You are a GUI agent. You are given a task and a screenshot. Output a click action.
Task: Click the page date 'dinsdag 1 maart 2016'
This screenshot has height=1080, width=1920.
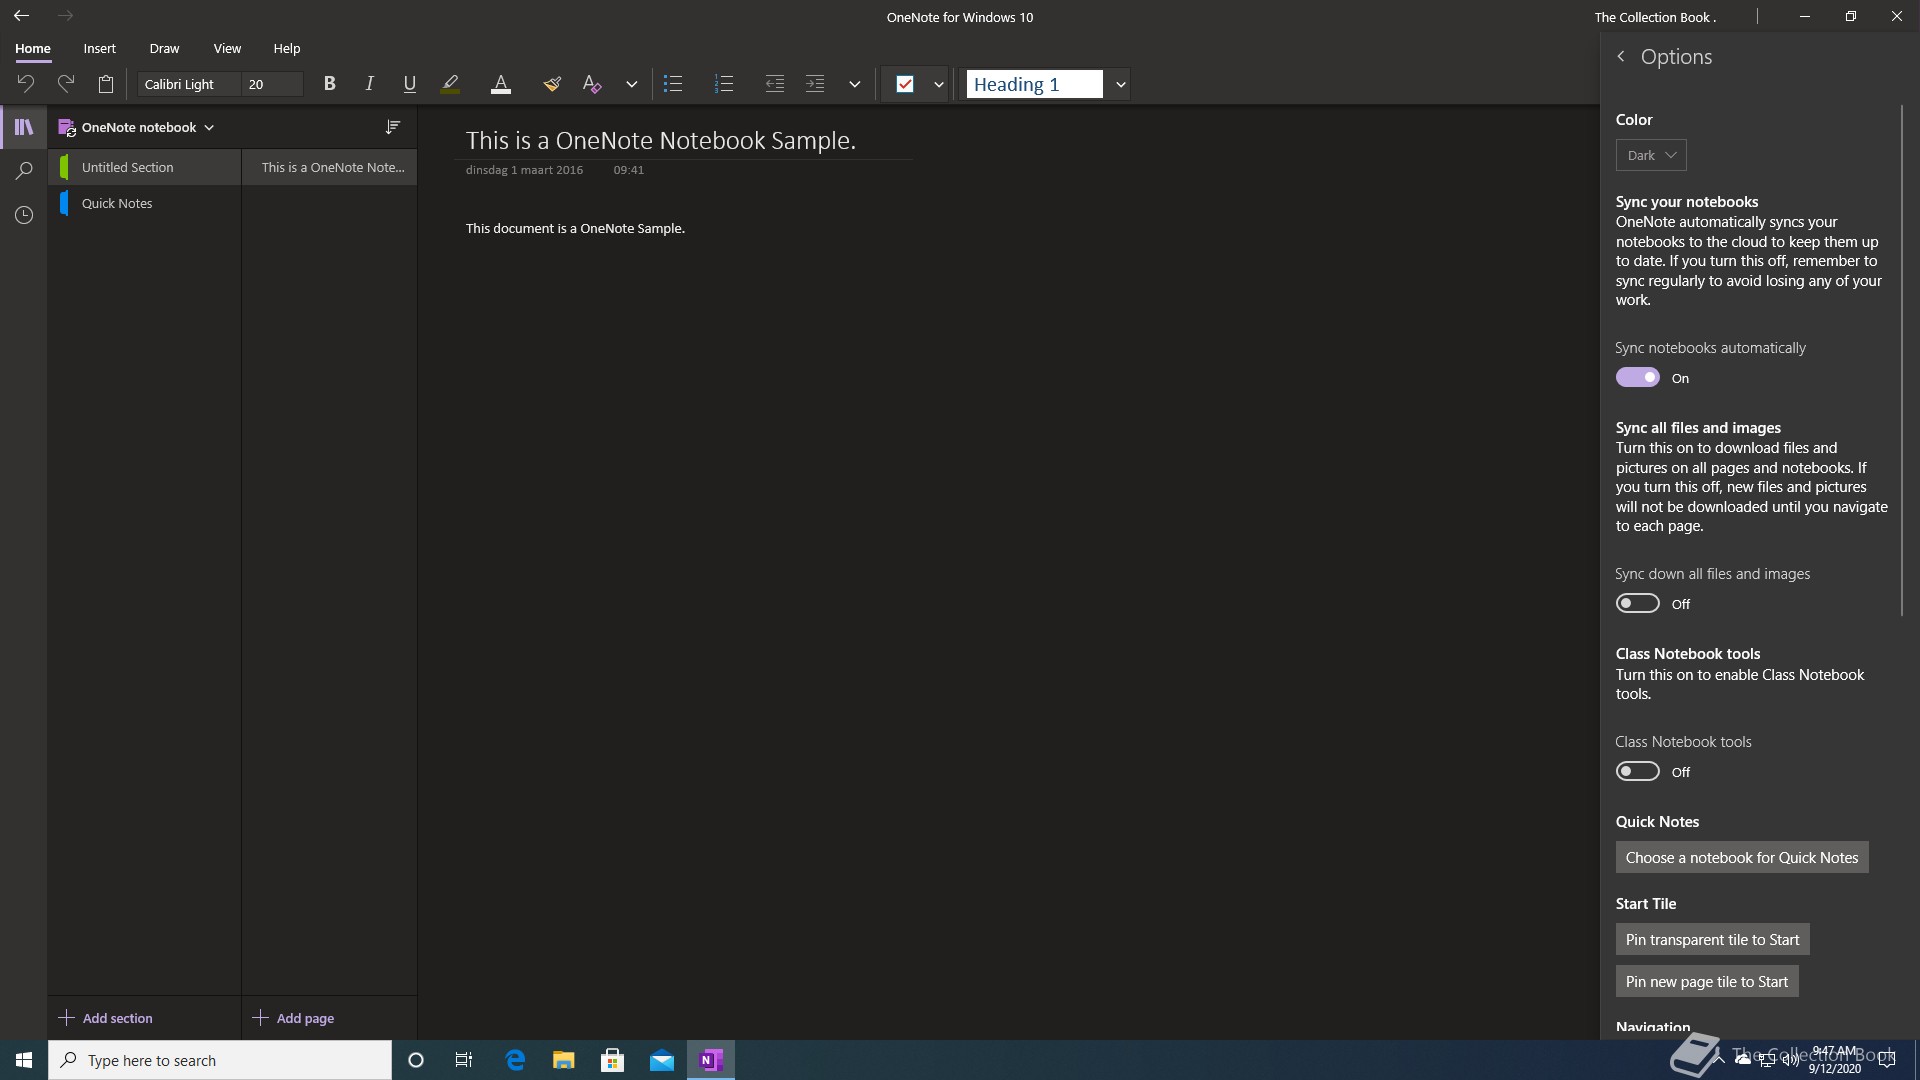pos(524,170)
